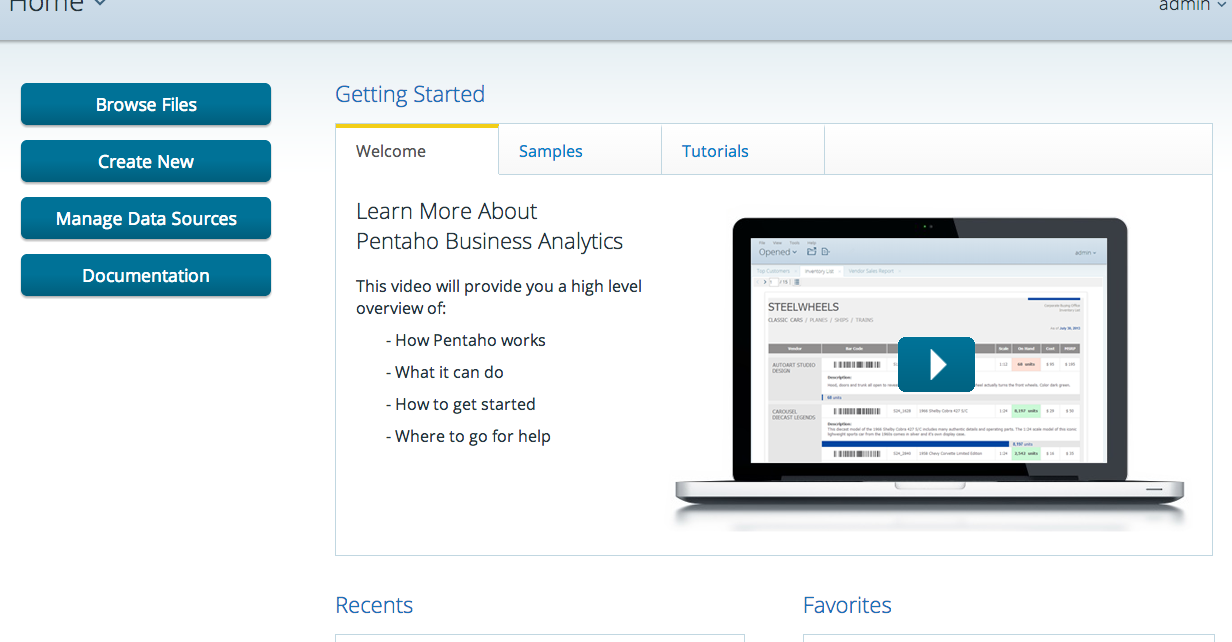Open Manage Data Sources
Viewport: 1232px width, 642px height.
point(146,218)
